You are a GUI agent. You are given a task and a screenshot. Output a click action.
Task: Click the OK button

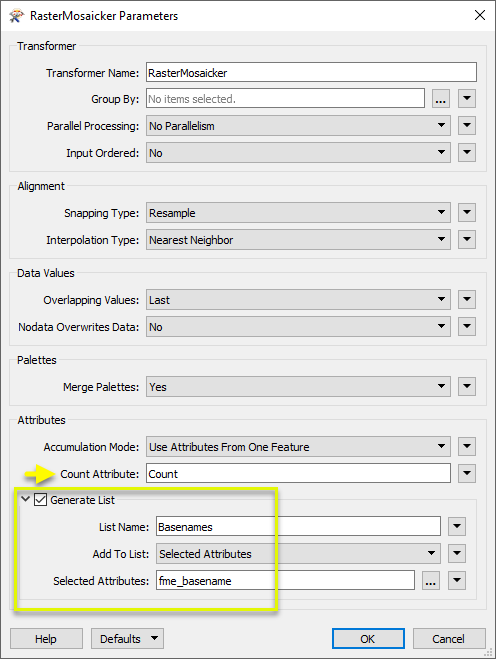click(x=368, y=639)
